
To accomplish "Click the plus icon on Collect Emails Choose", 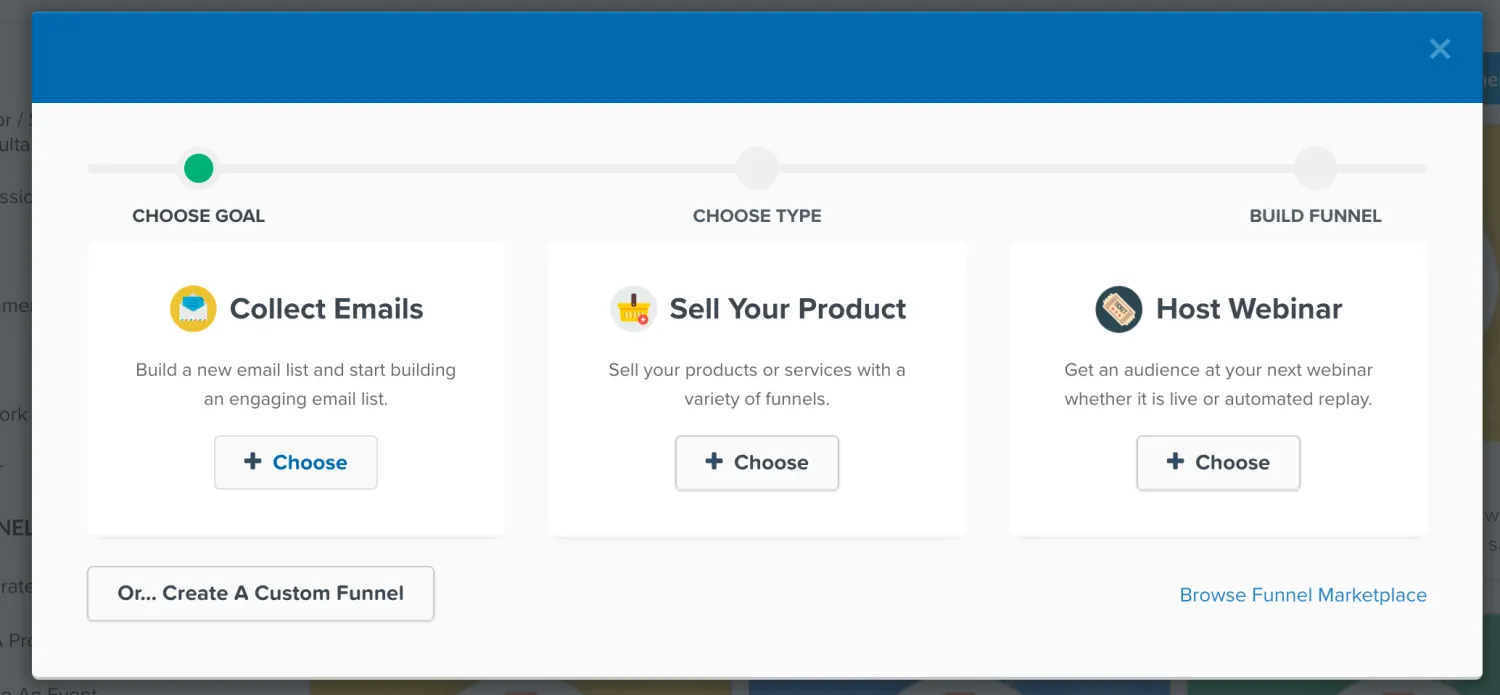I will [252, 461].
